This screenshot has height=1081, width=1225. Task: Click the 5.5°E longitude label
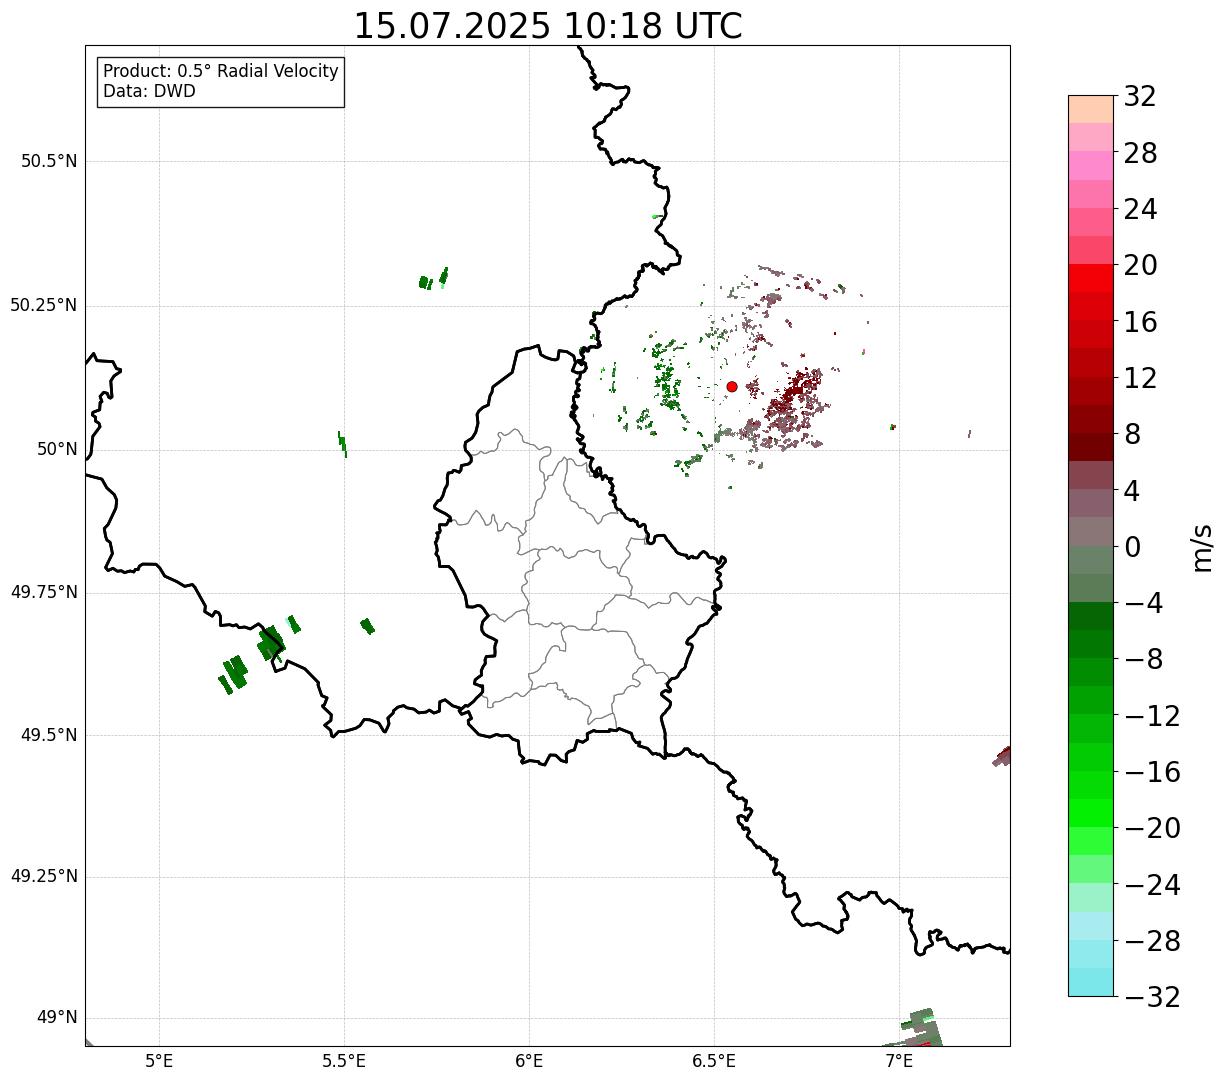tap(344, 1061)
